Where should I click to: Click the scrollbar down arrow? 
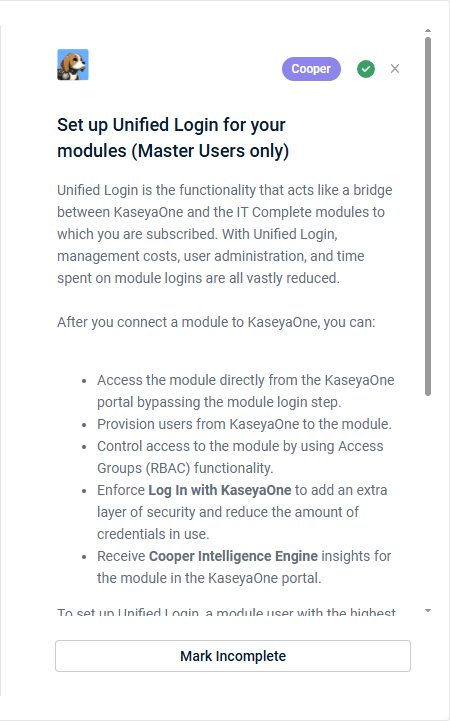click(x=428, y=611)
